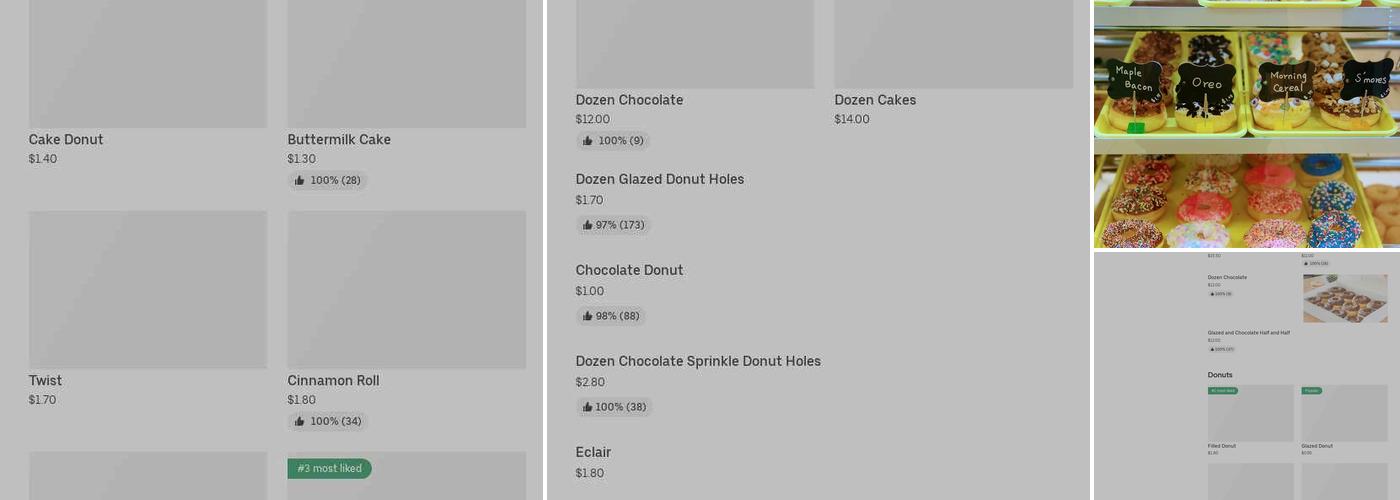Click the thumbs-up icon under Cinnamon Roll
Viewport: 1400px width, 500px height.
click(x=299, y=422)
